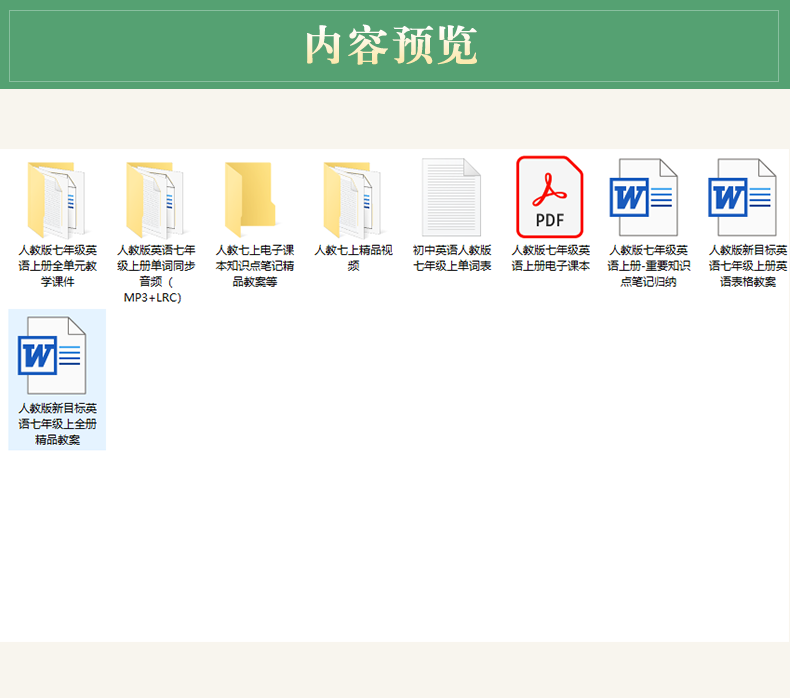Click label 人教版新目标英语七年级上全册精品教案

point(57,424)
